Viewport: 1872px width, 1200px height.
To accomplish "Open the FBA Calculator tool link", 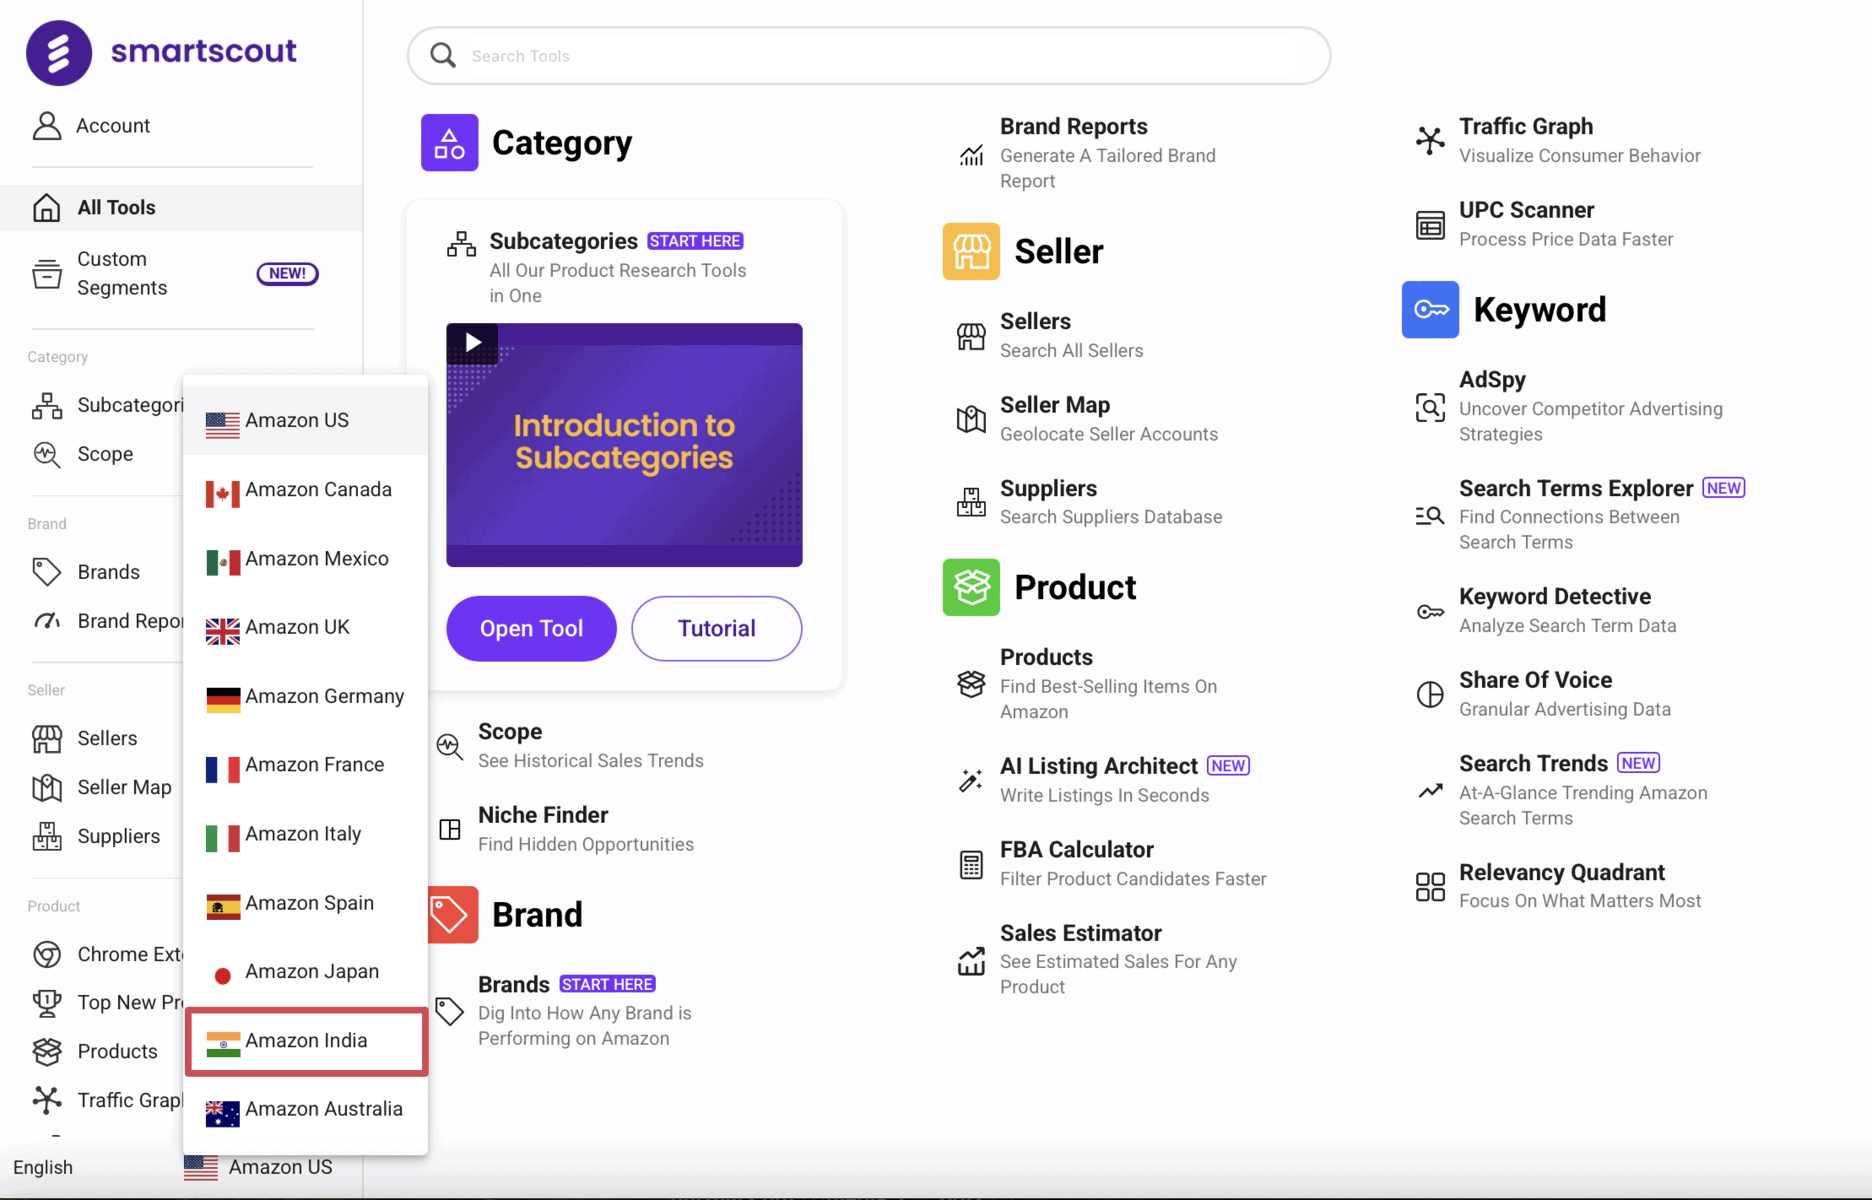I will point(1077,849).
